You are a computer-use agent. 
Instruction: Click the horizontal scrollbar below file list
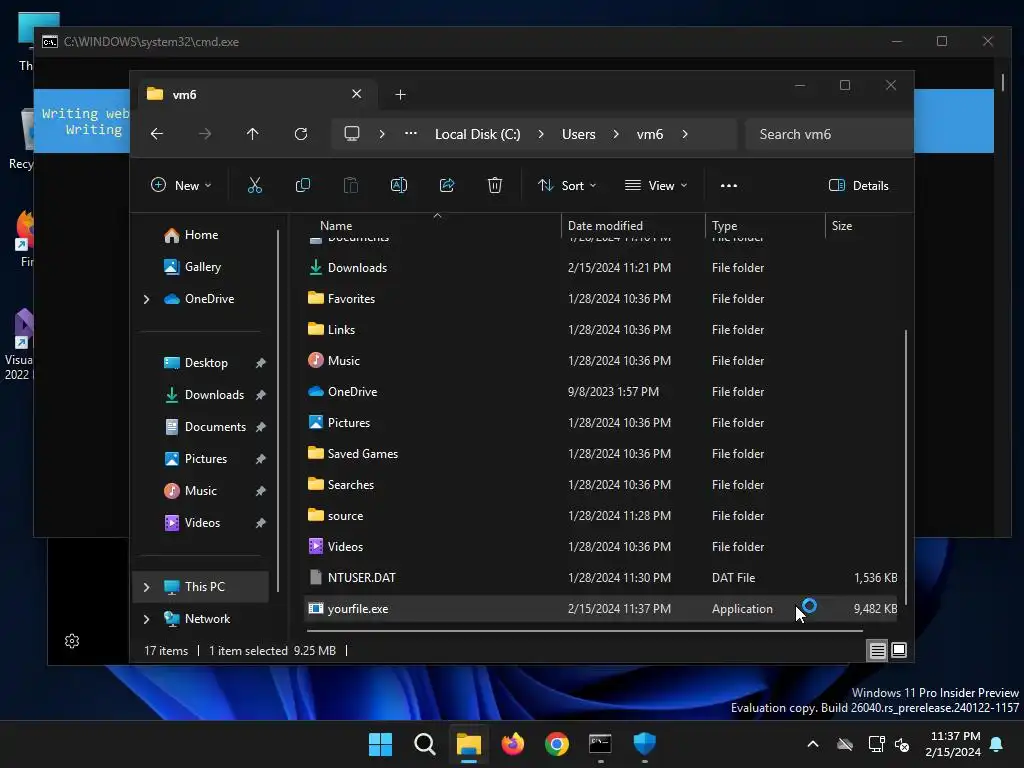[584, 631]
